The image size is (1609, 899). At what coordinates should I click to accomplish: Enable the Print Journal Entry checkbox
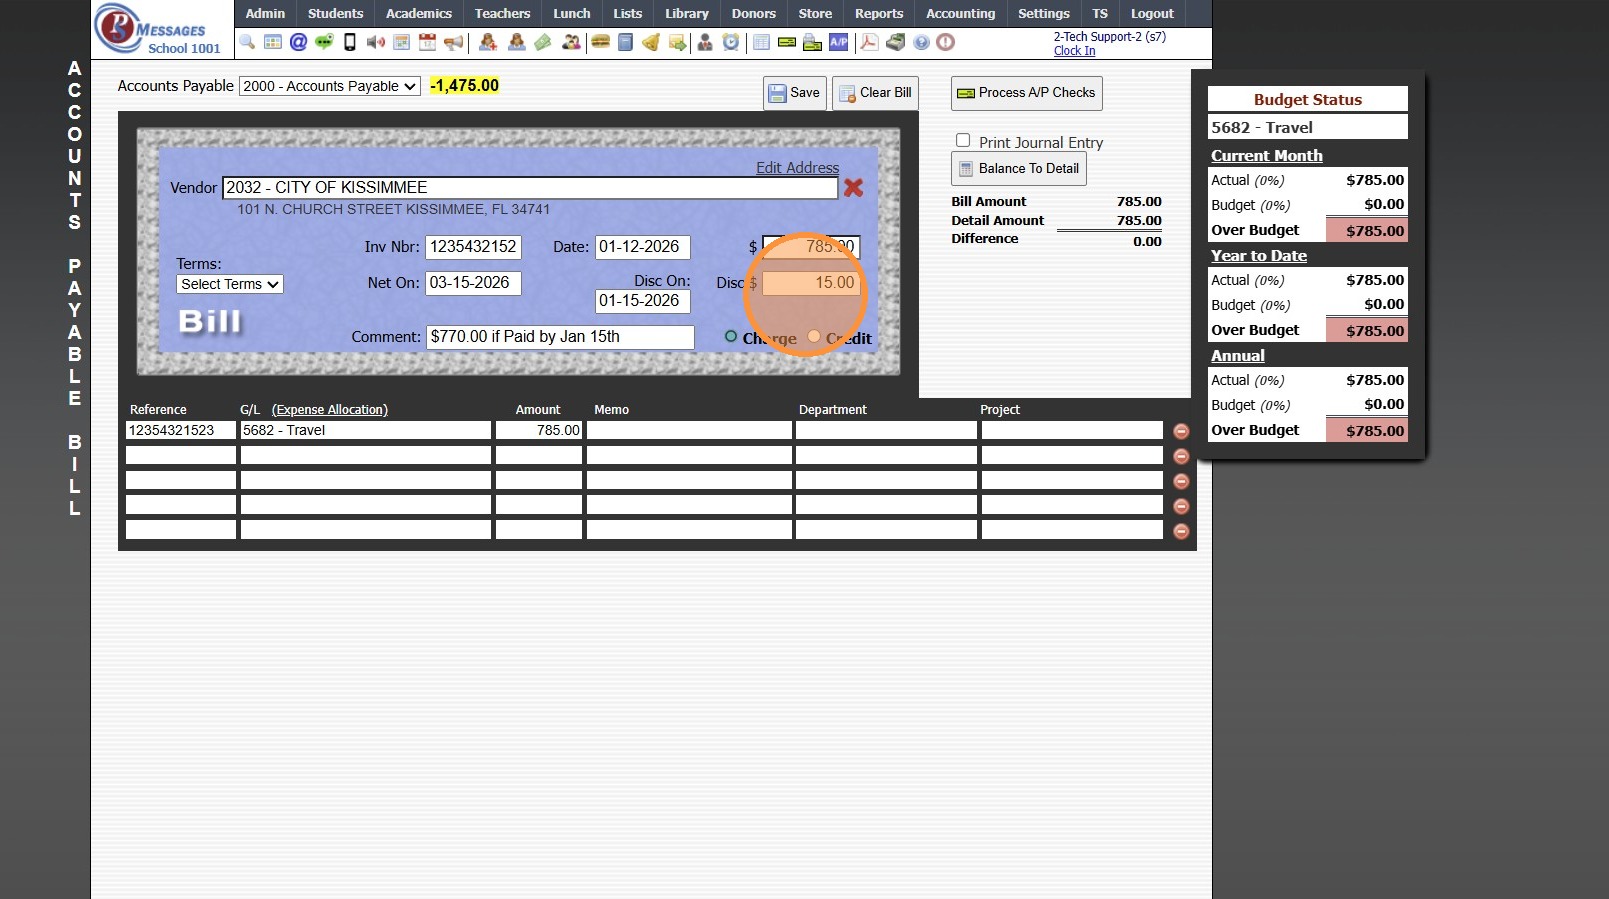963,141
